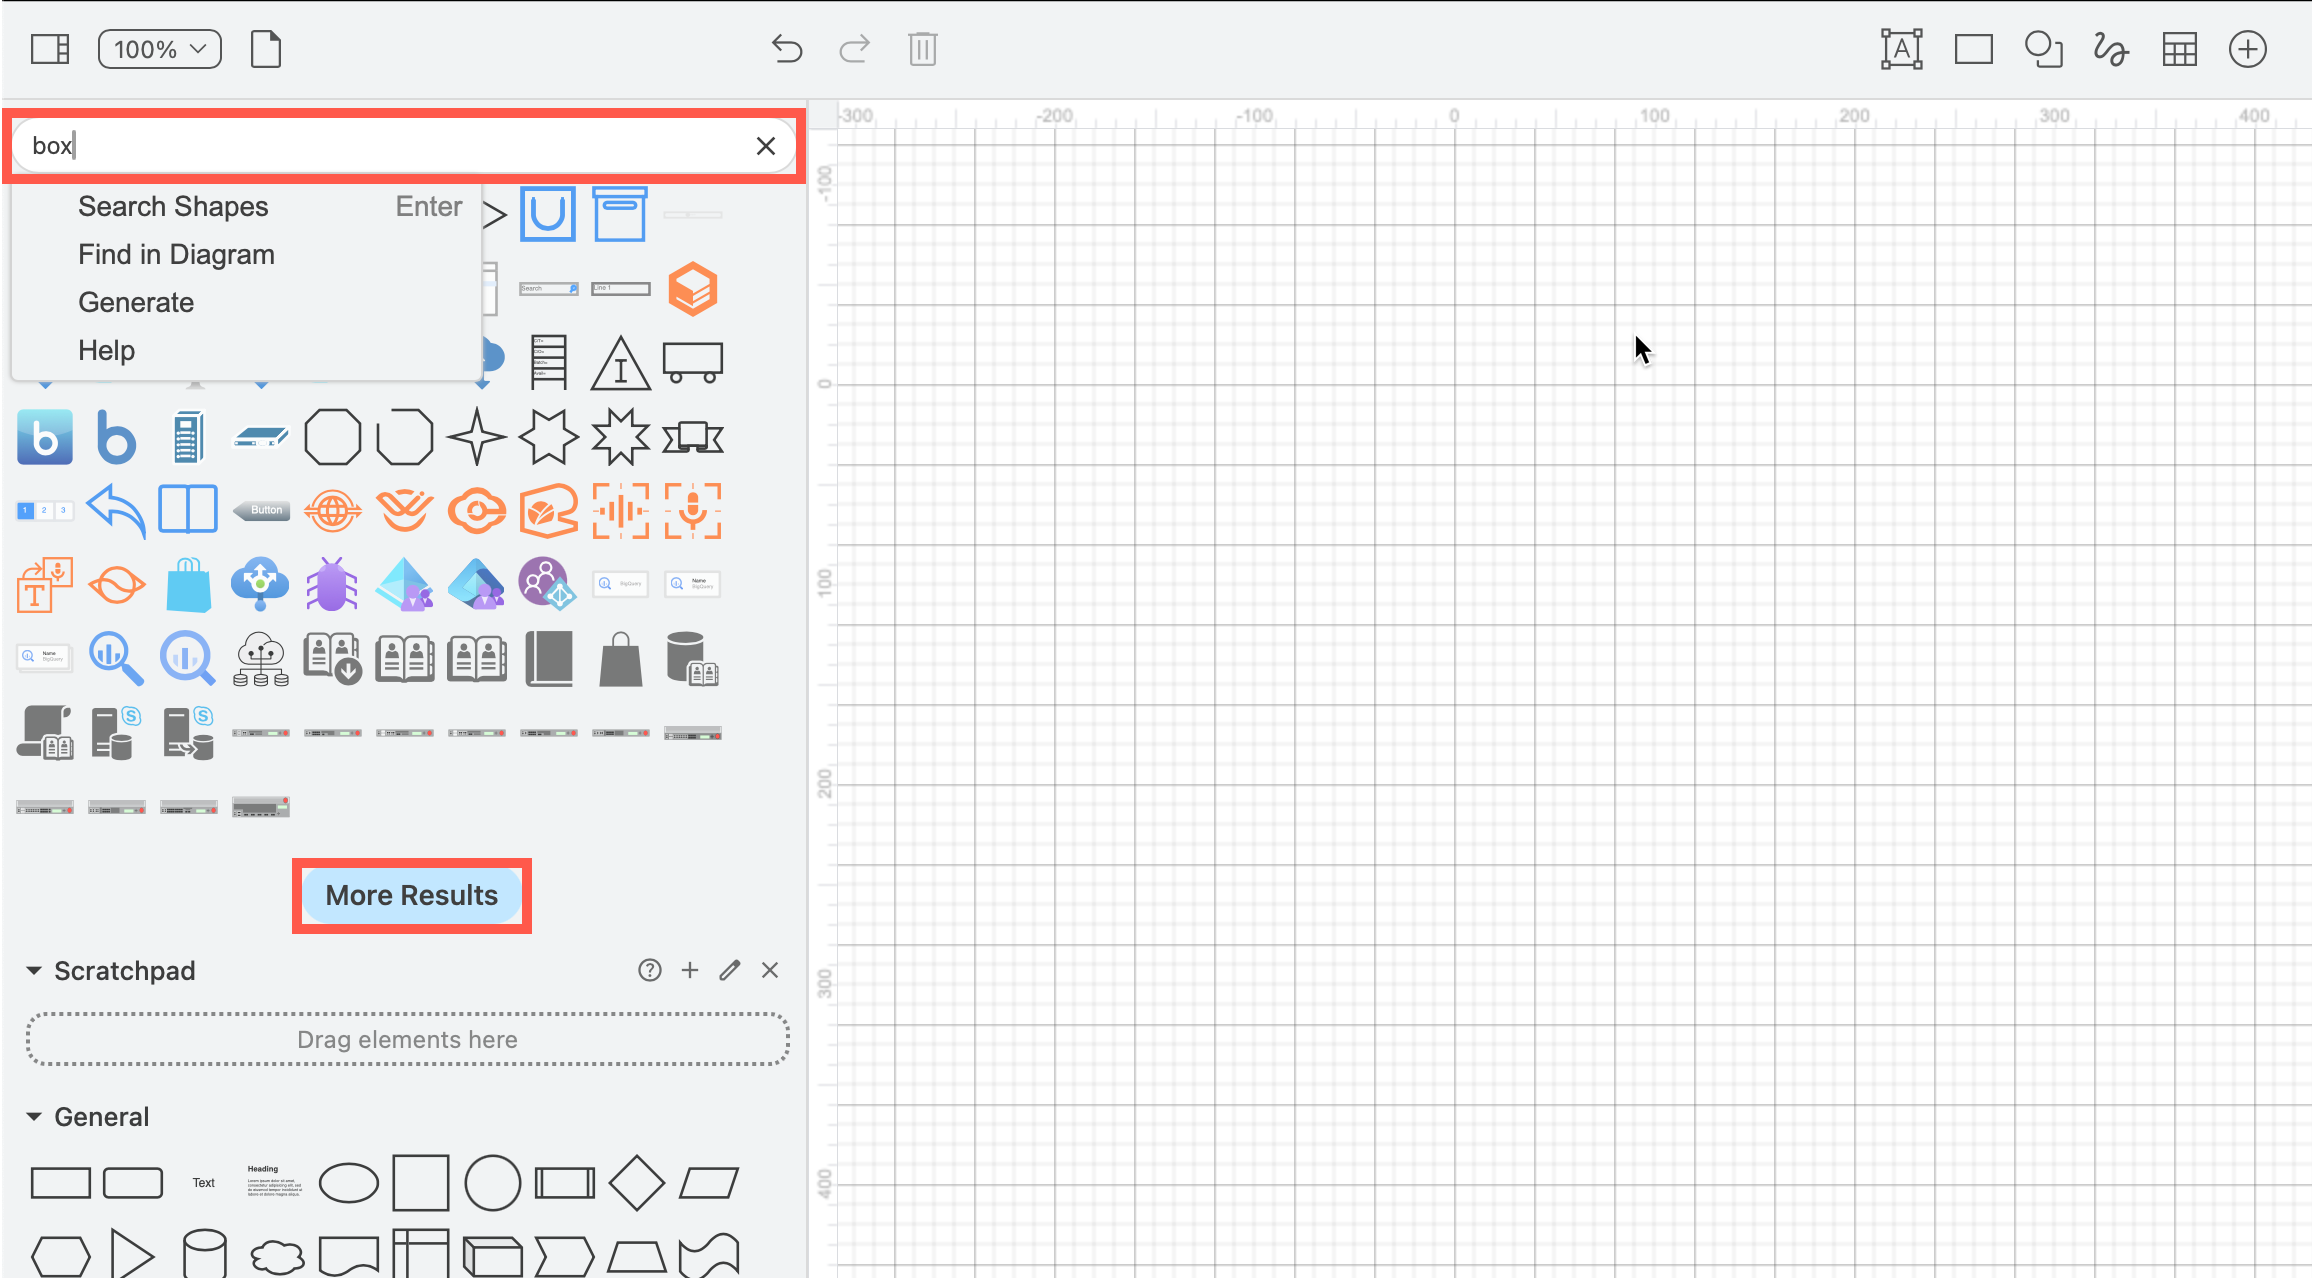The image size is (2312, 1278).
Task: Collapse the General shapes section
Action: (35, 1116)
